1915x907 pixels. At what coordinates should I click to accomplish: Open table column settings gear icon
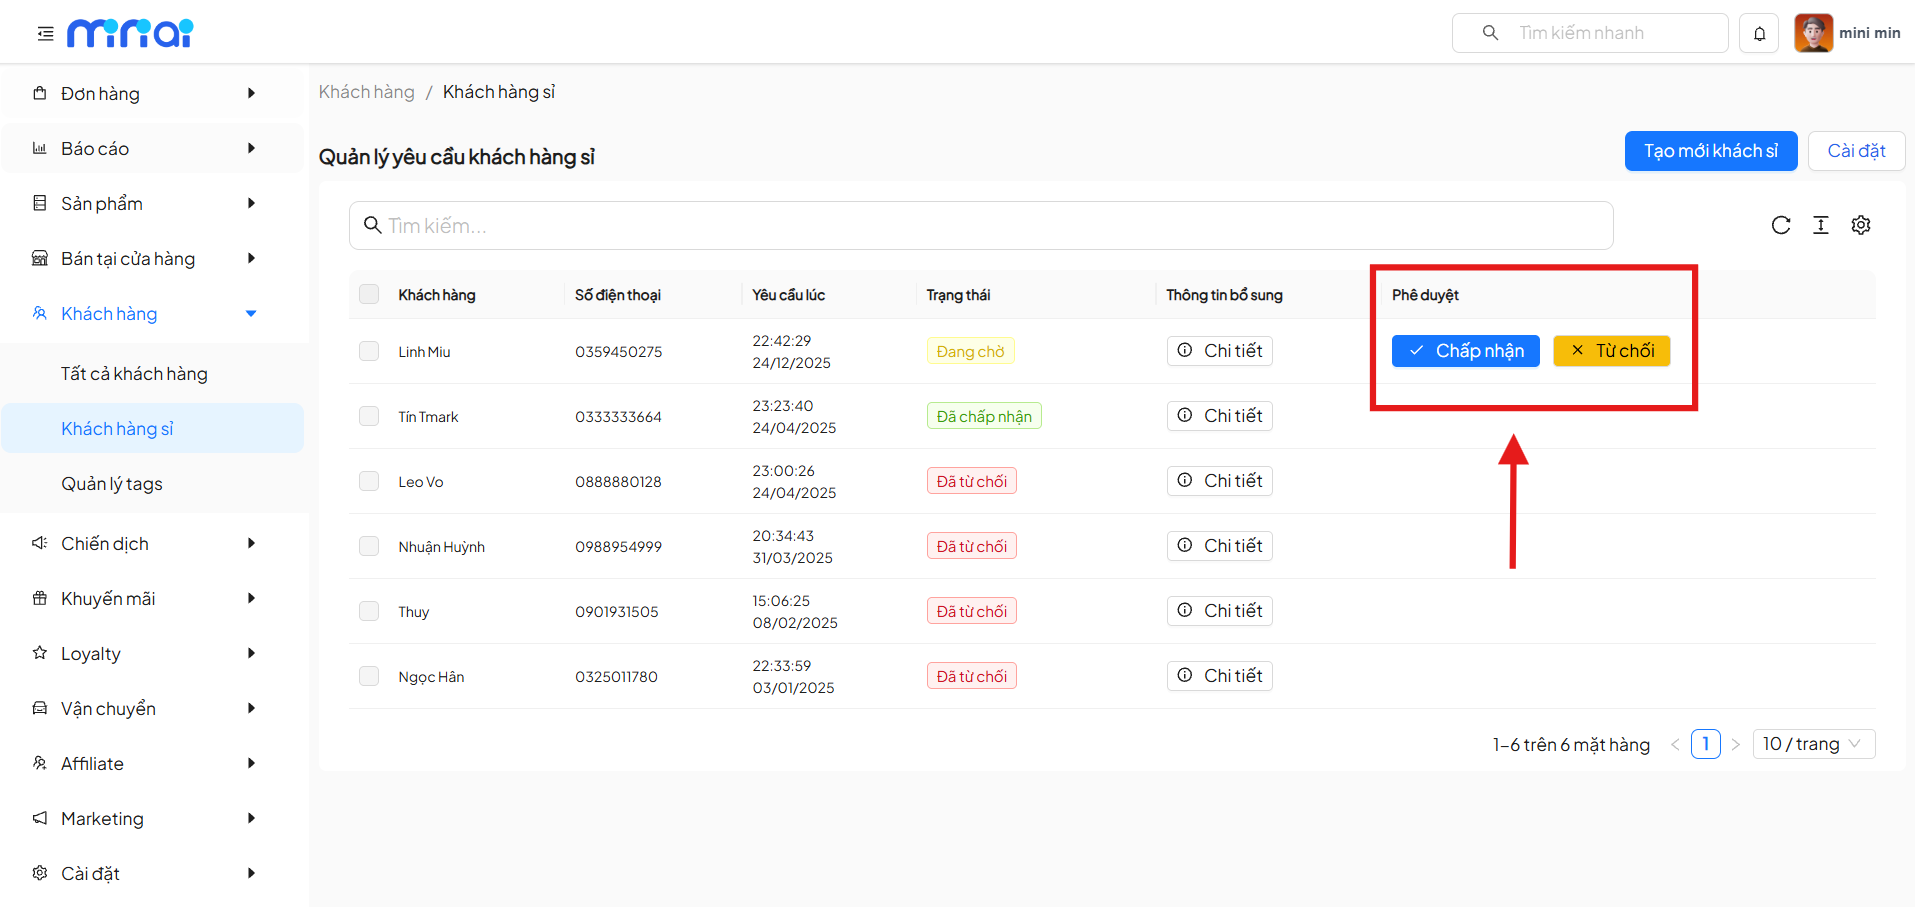tap(1861, 225)
